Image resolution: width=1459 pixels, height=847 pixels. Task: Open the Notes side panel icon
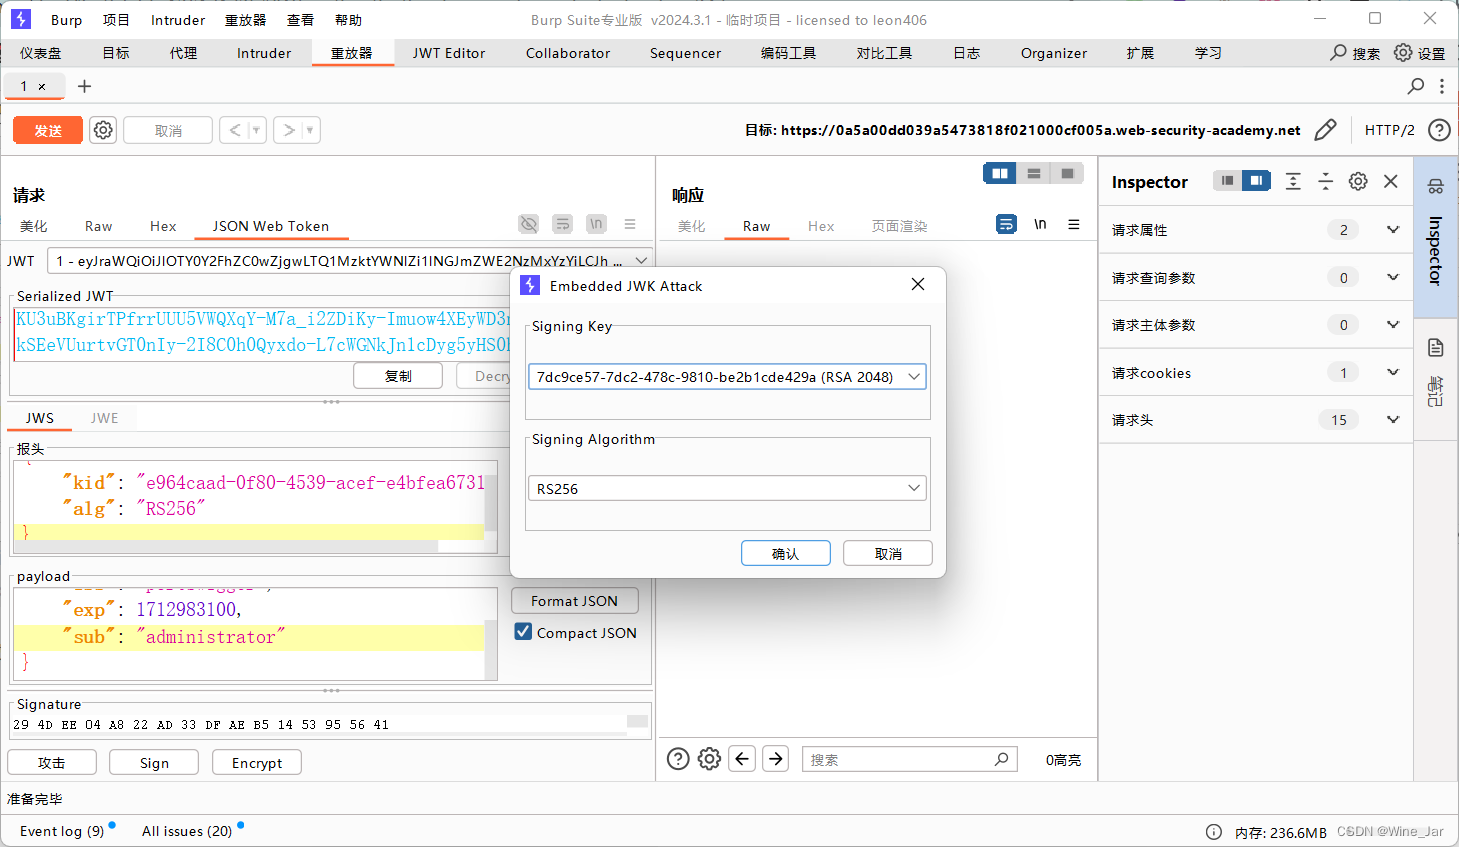pos(1436,348)
